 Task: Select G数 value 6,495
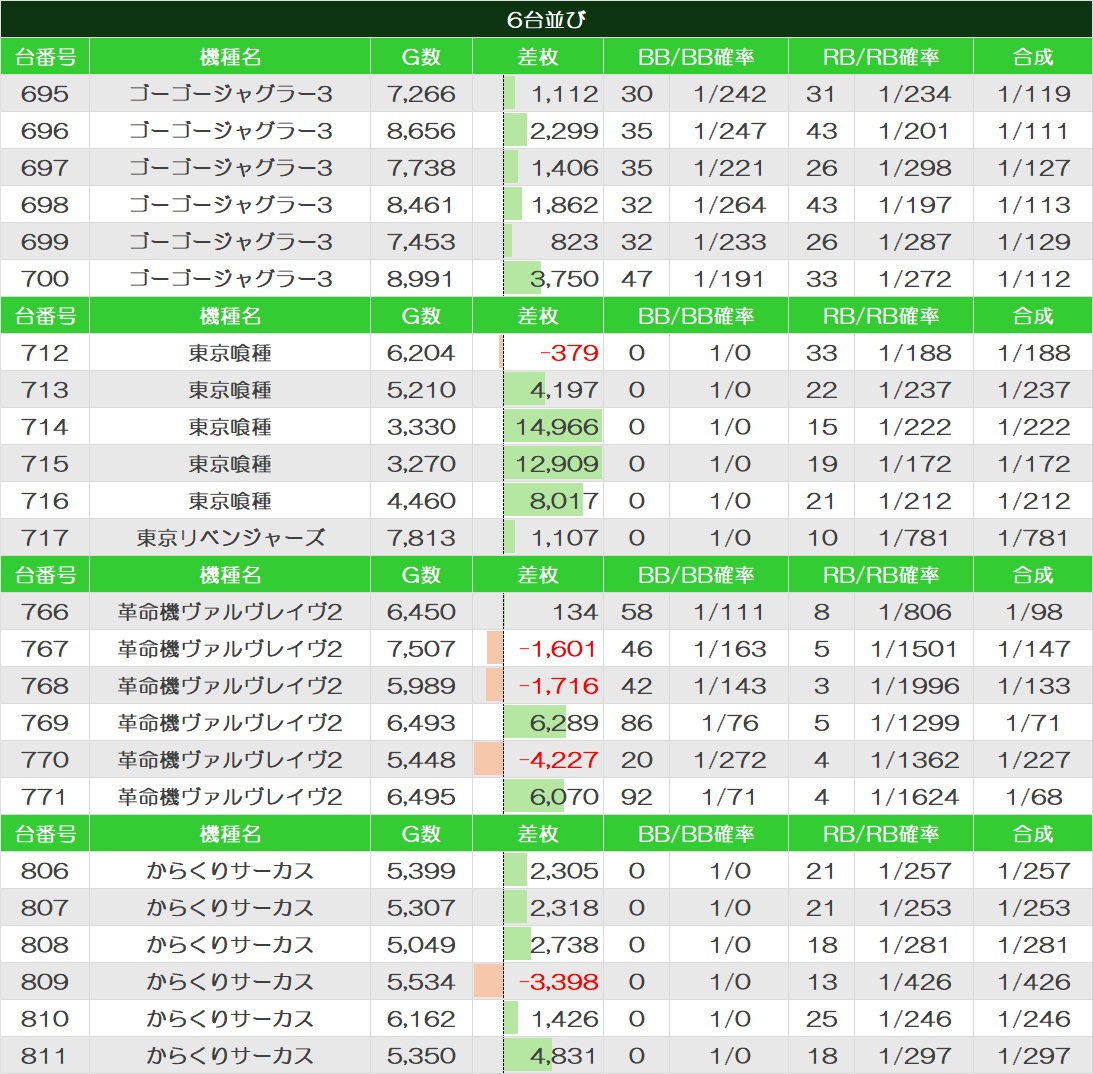click(421, 796)
